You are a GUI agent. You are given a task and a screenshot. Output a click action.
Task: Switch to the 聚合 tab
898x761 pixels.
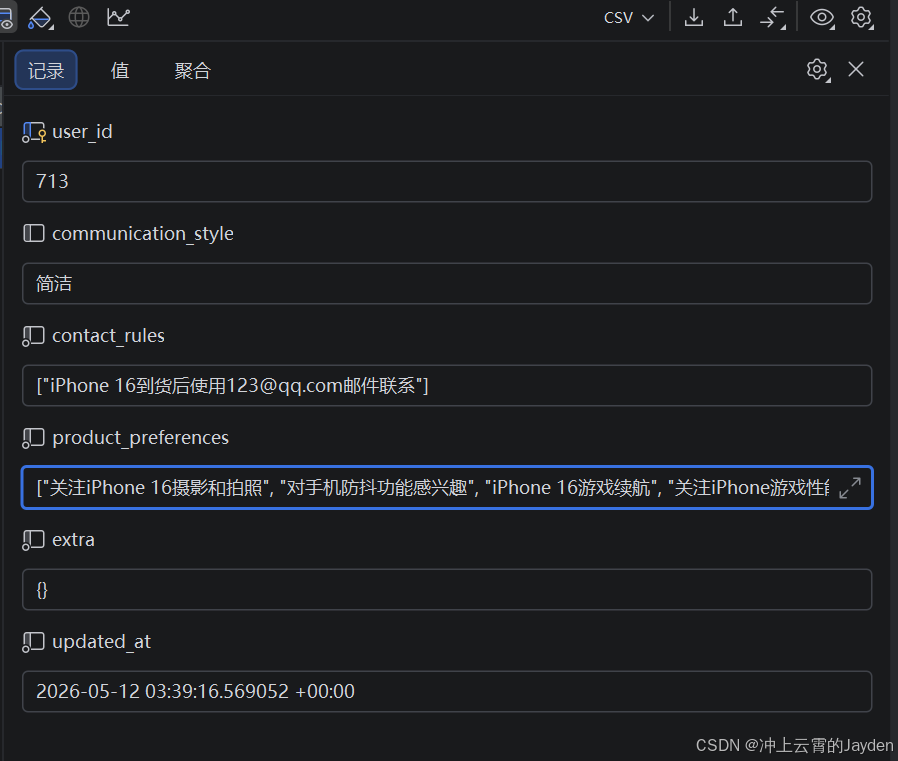point(192,70)
